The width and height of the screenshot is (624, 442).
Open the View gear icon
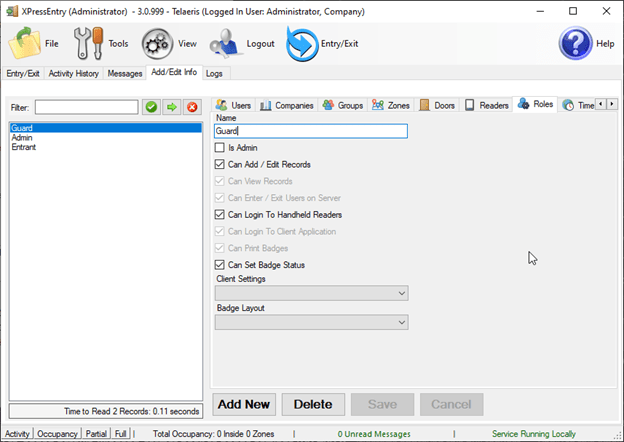click(x=158, y=45)
